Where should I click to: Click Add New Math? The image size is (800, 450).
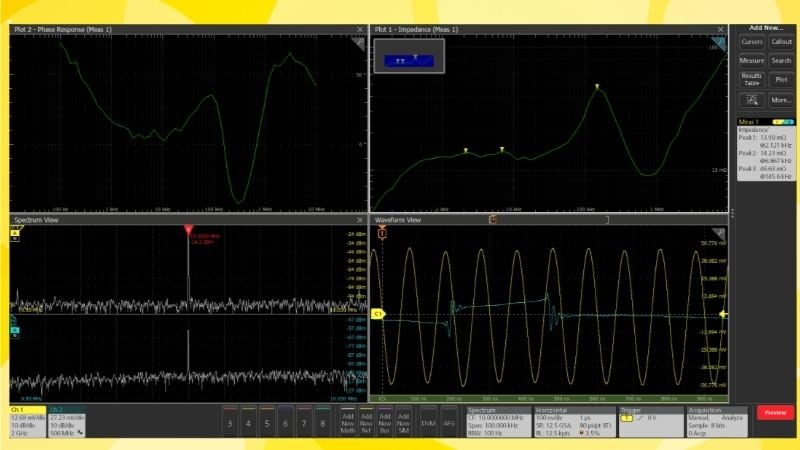pos(347,421)
